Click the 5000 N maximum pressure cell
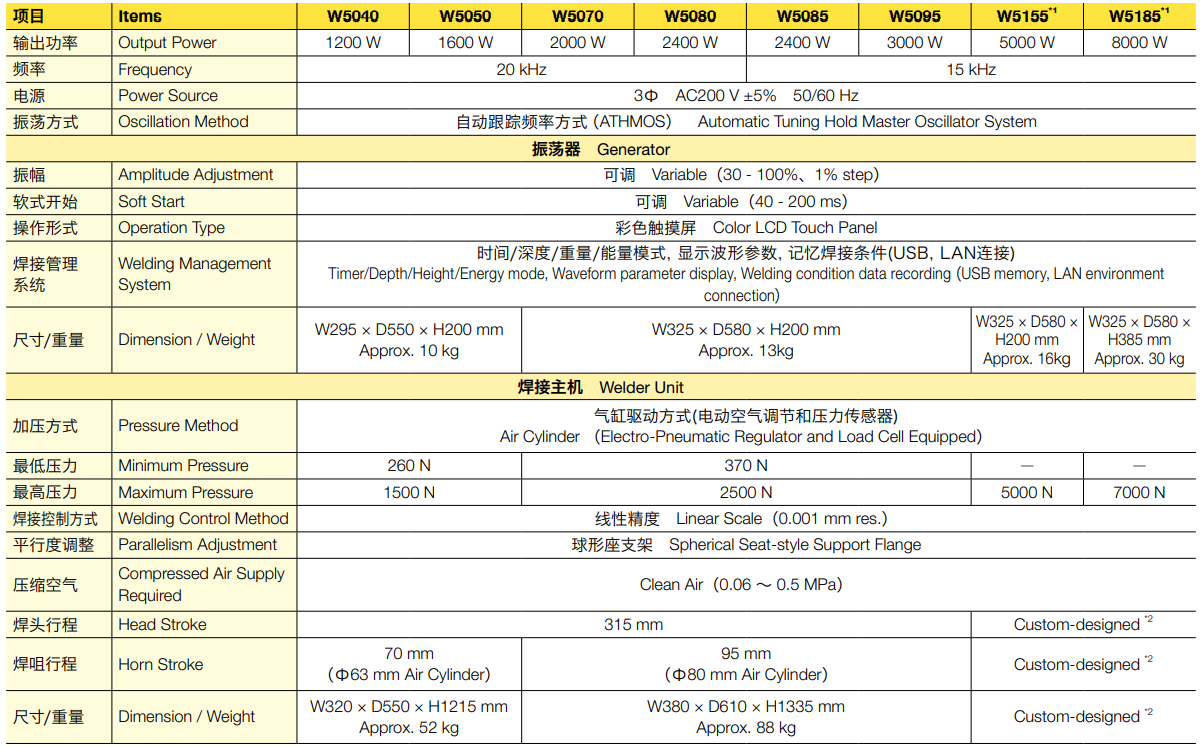This screenshot has width=1202, height=747. coord(1027,493)
